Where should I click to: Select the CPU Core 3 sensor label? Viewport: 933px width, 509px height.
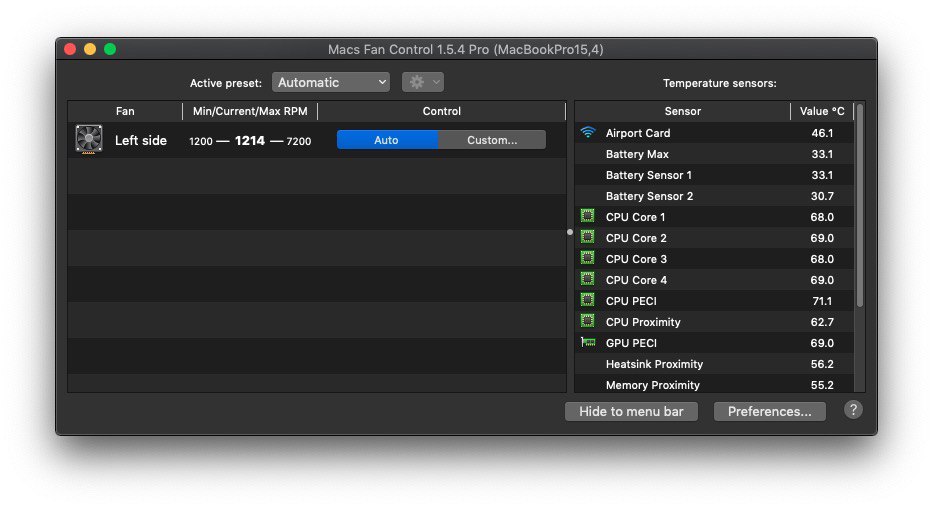[636, 259]
